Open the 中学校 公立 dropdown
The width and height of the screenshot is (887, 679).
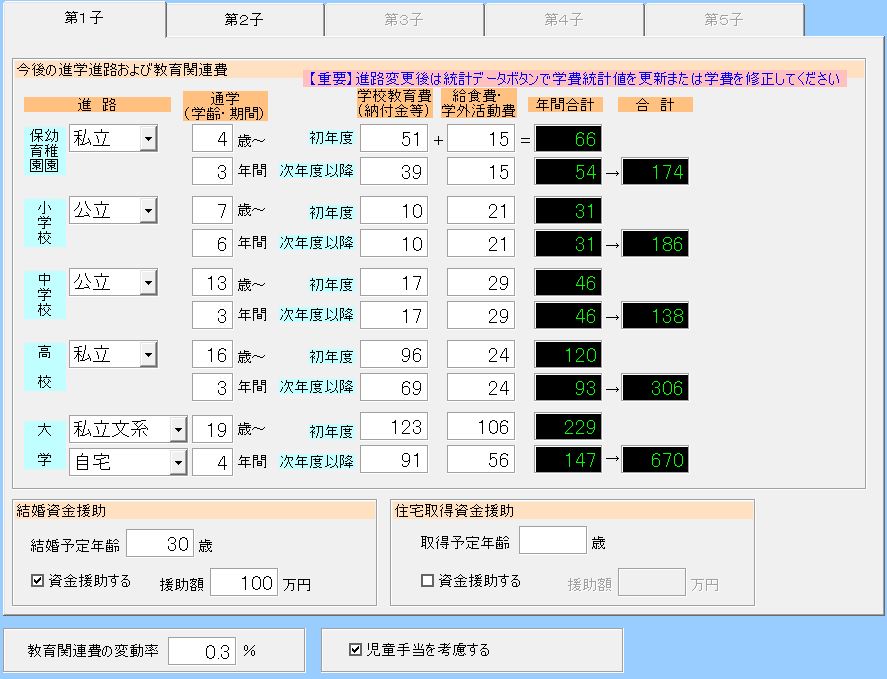148,283
